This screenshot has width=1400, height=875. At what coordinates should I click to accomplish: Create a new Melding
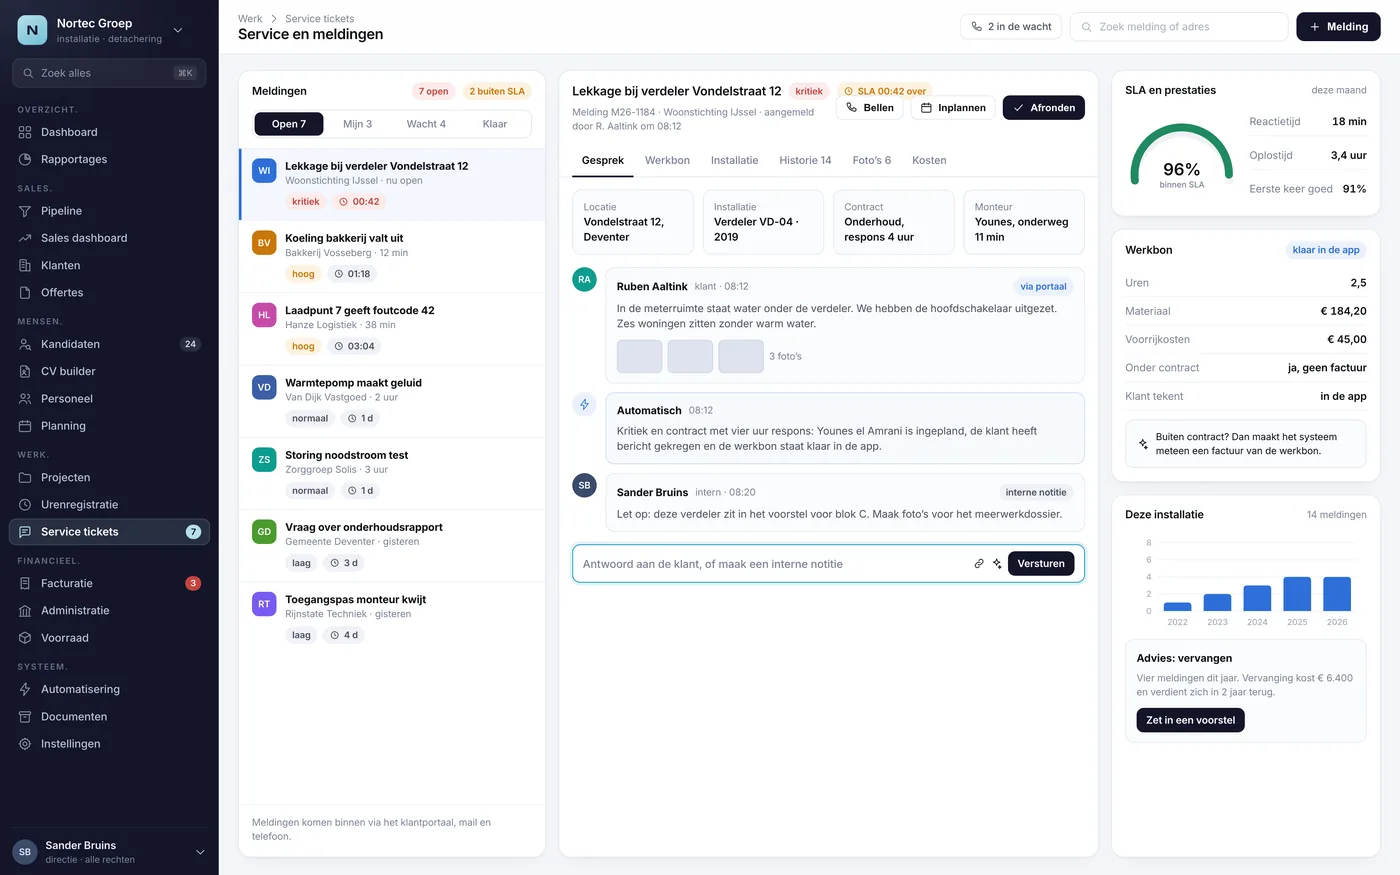point(1338,27)
